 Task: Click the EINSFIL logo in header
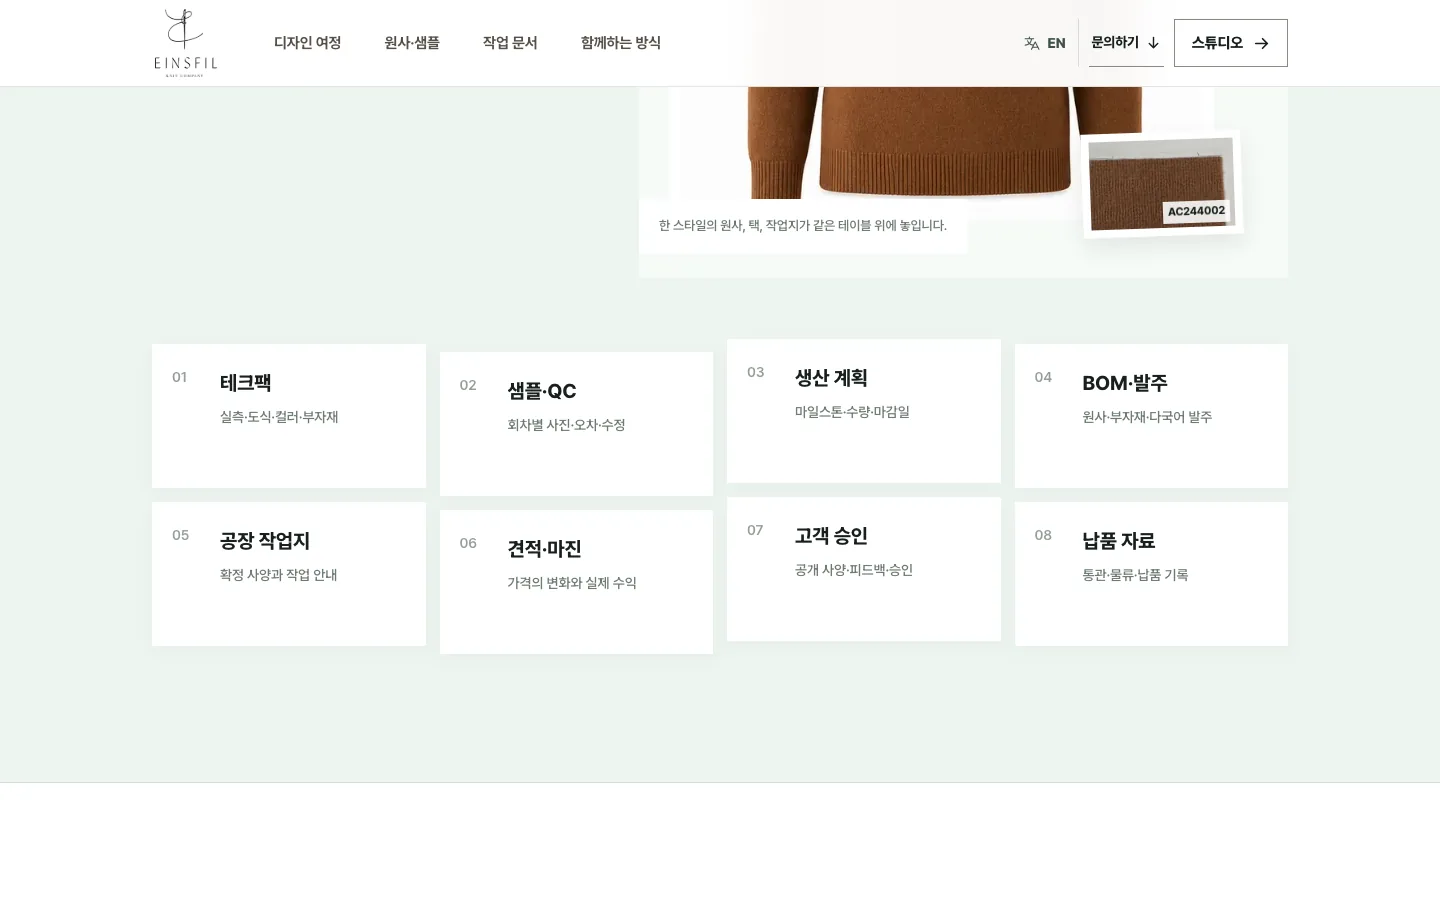(x=185, y=43)
